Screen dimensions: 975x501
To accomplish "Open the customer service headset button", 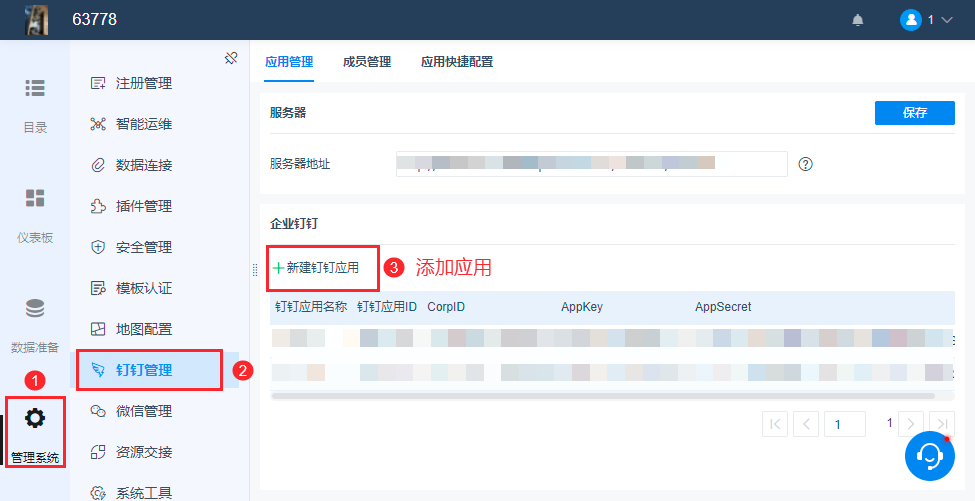I will point(930,456).
